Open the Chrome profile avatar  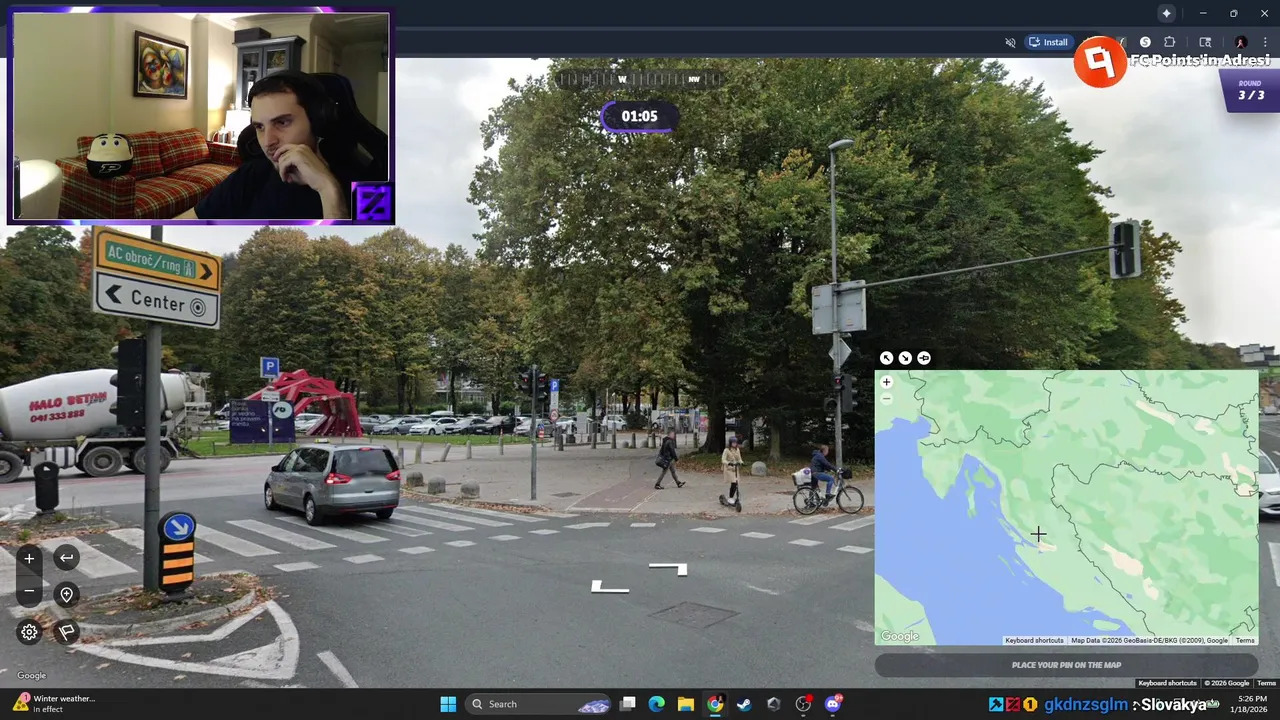tap(1241, 42)
